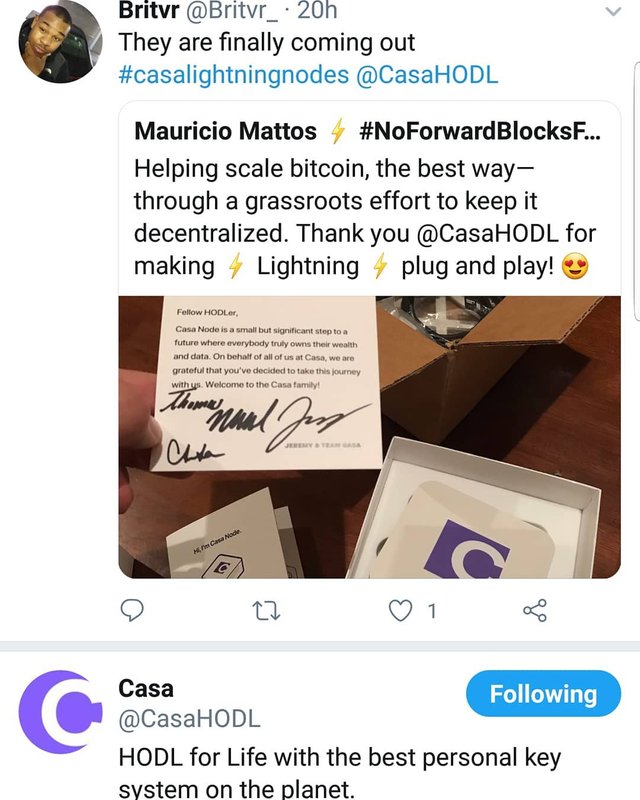
Task: Open Mauricio Mattos quoted tweet author name
Action: [226, 131]
